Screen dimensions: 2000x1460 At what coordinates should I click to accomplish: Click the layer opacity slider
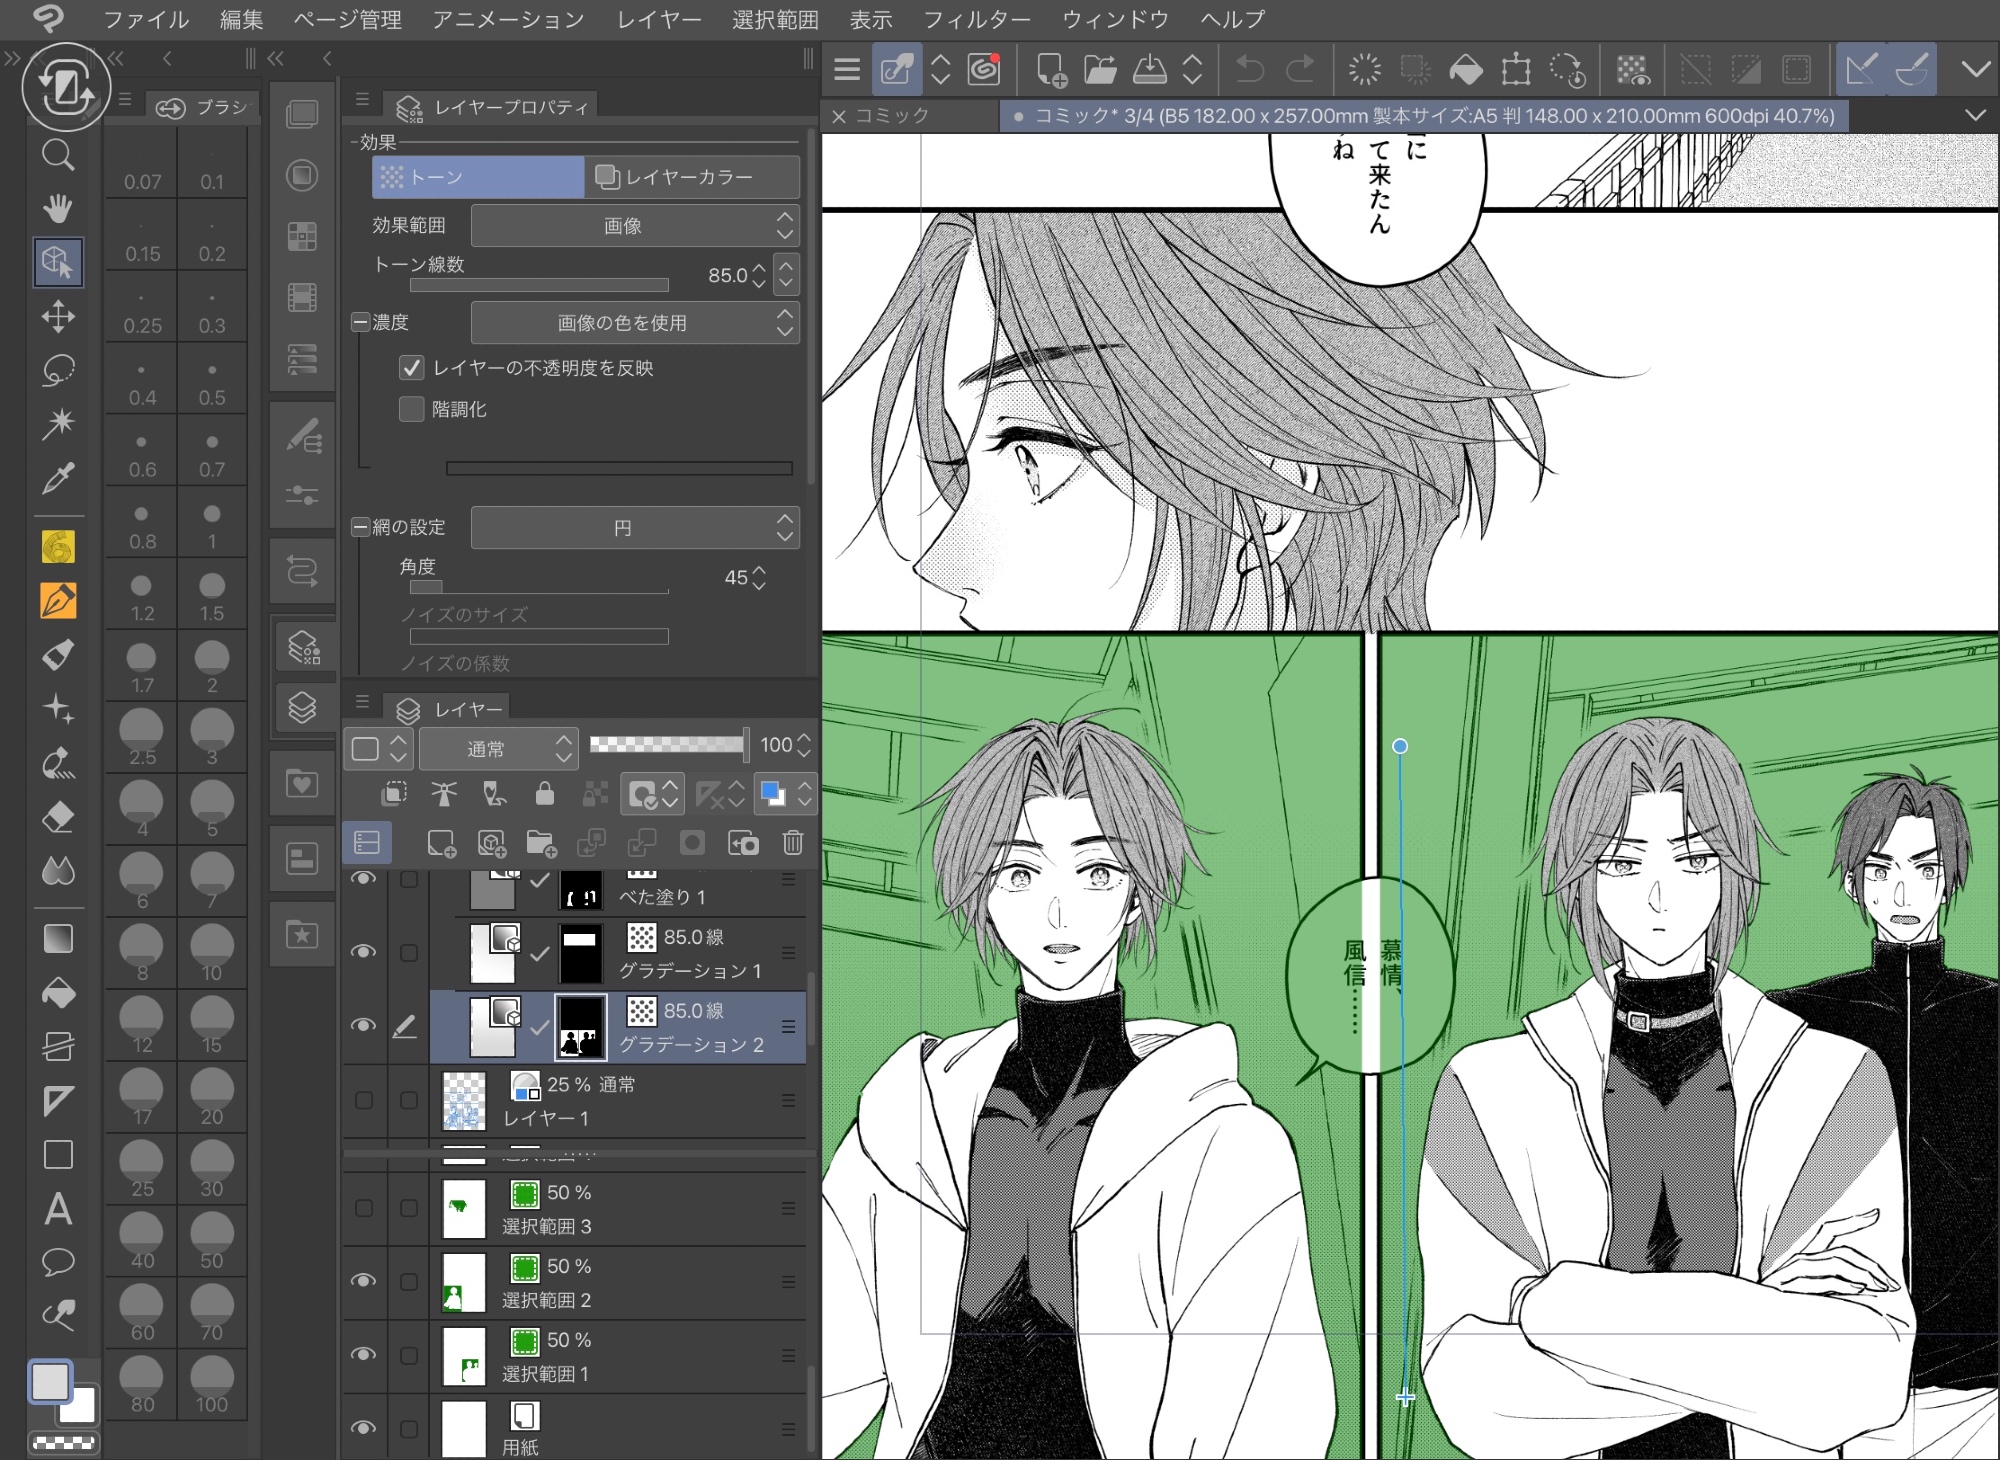coord(667,744)
